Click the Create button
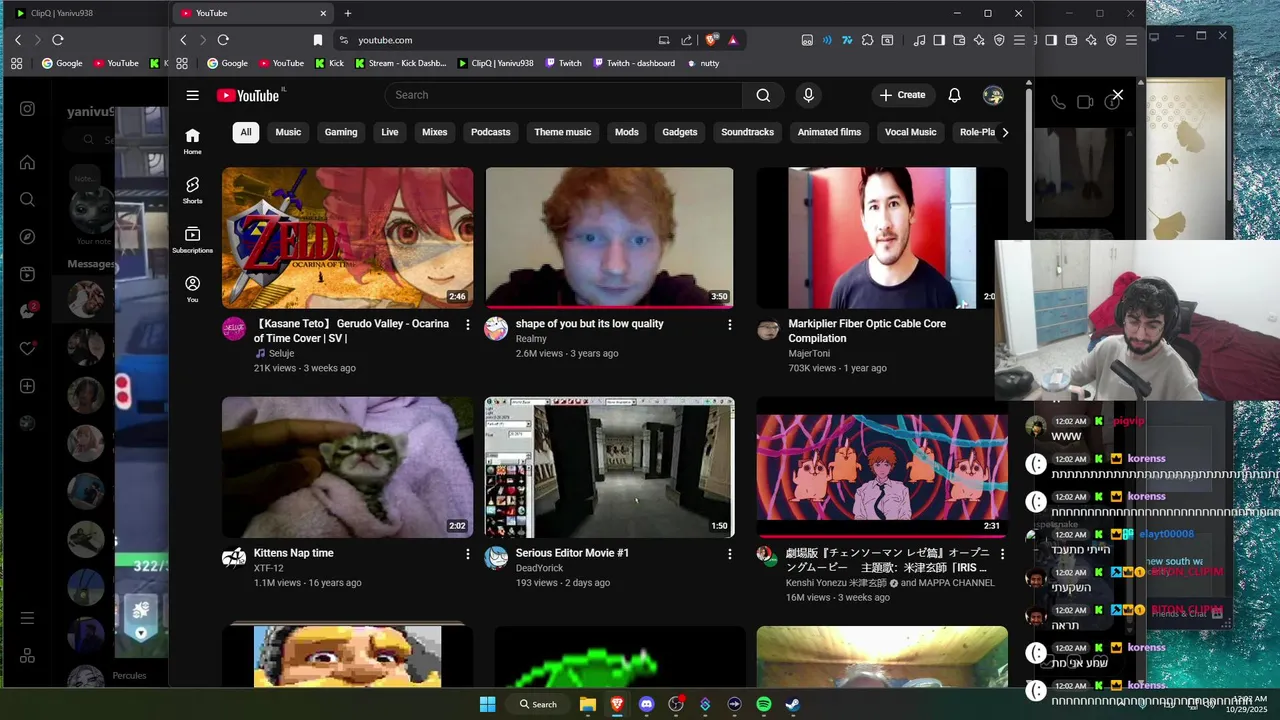This screenshot has width=1280, height=720. [902, 95]
